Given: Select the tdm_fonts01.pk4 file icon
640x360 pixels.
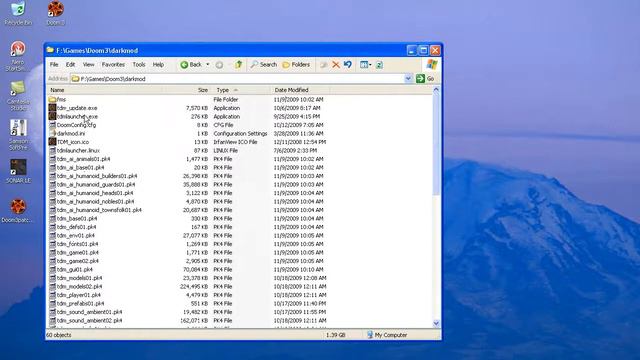Looking at the screenshot, I should tap(52, 244).
